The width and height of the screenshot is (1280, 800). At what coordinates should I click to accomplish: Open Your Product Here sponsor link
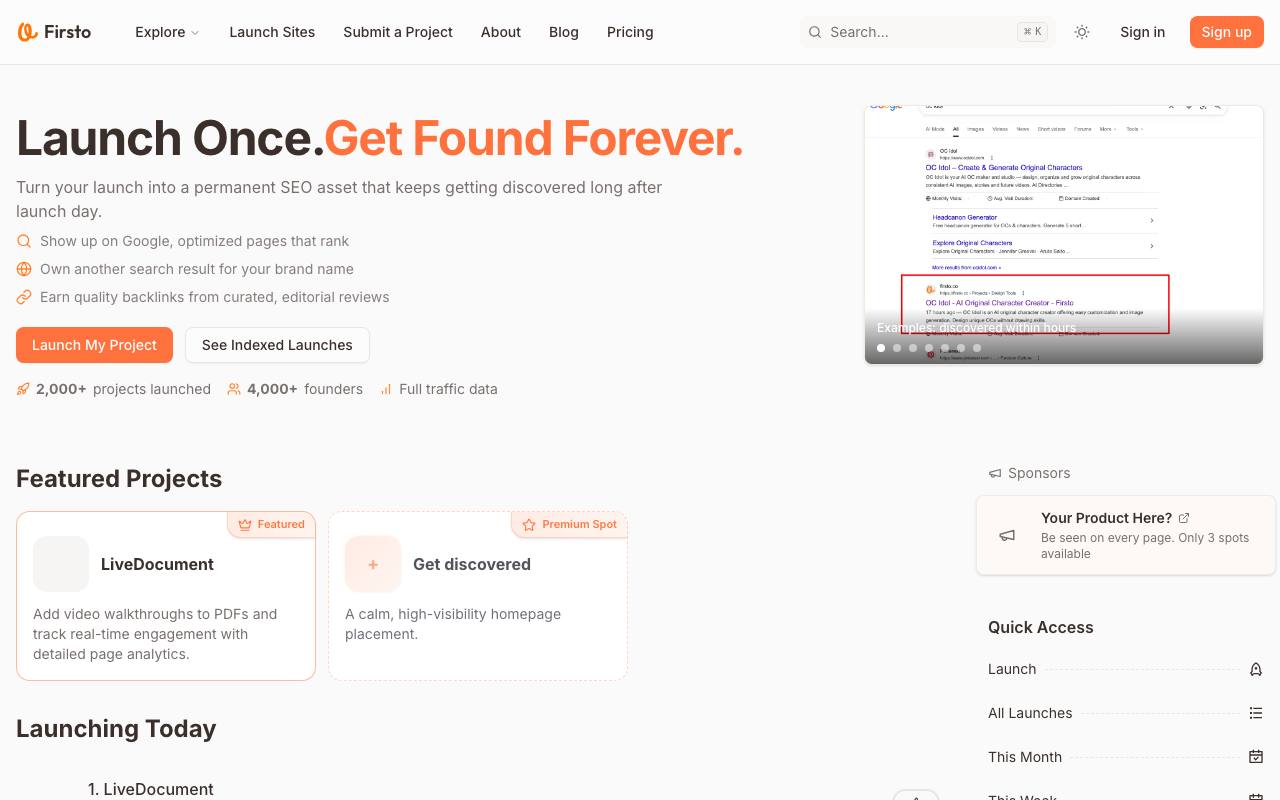pyautogui.click(x=1106, y=518)
